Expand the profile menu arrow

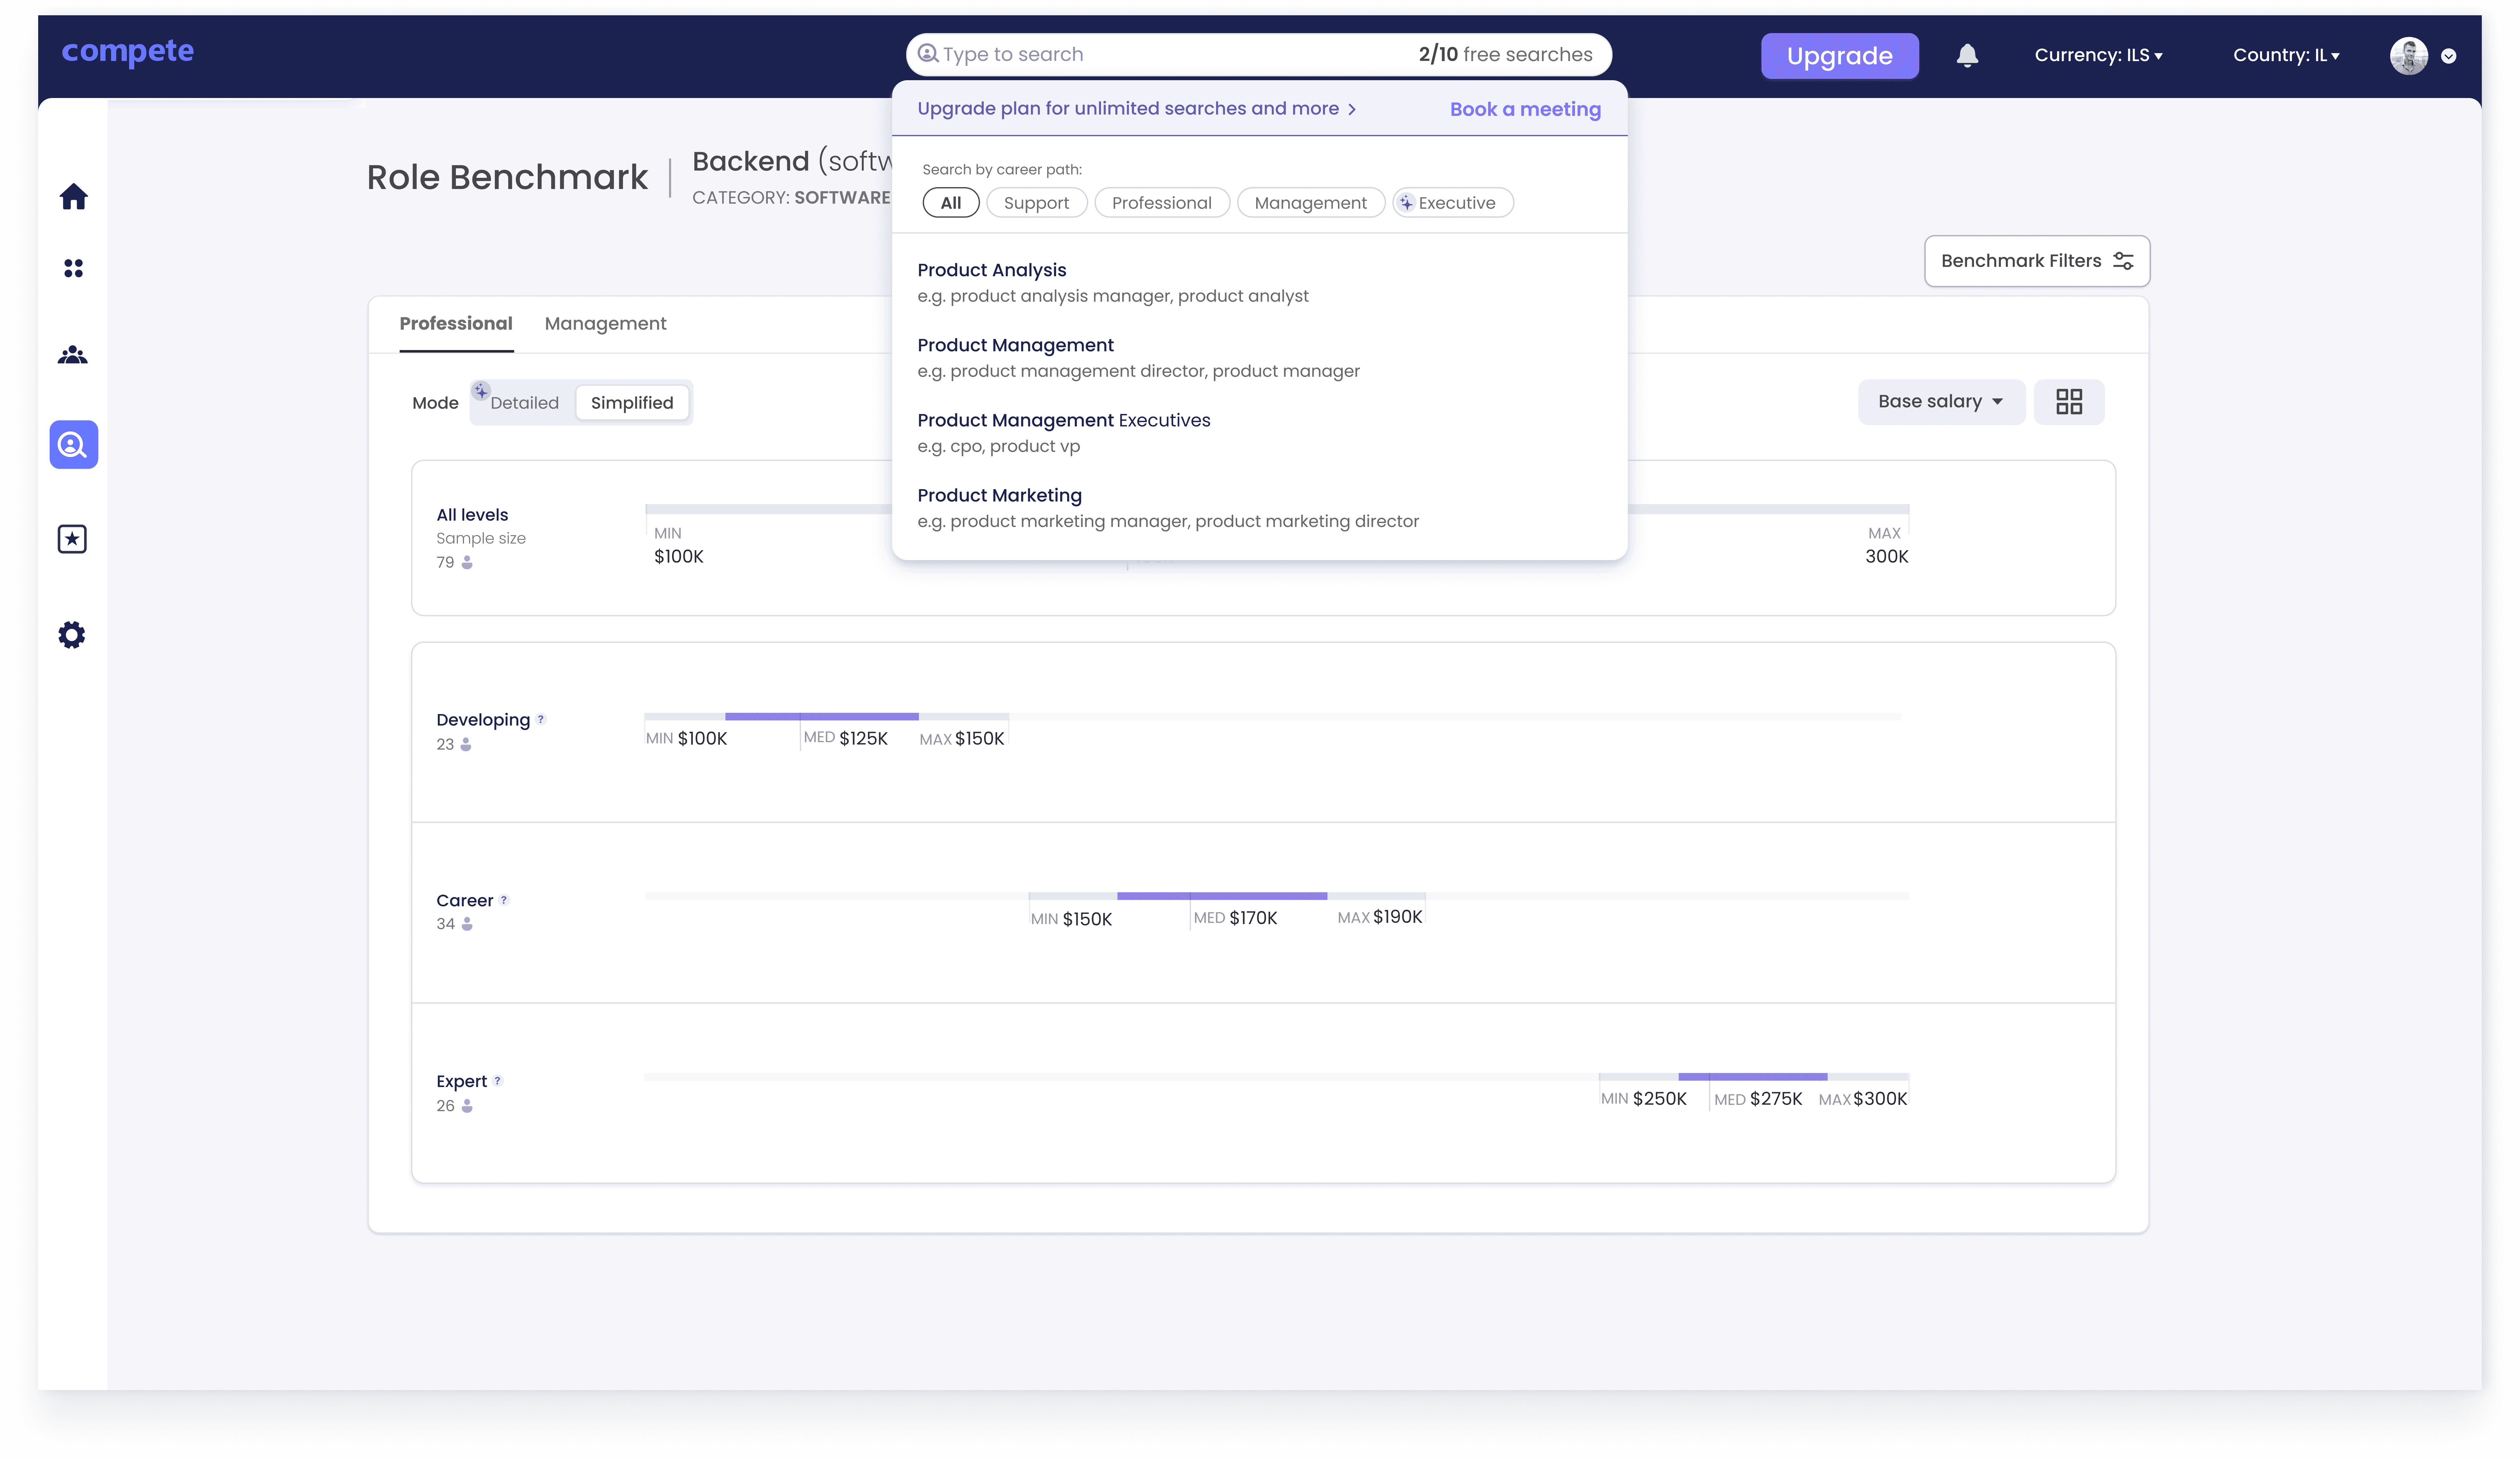click(x=2448, y=56)
